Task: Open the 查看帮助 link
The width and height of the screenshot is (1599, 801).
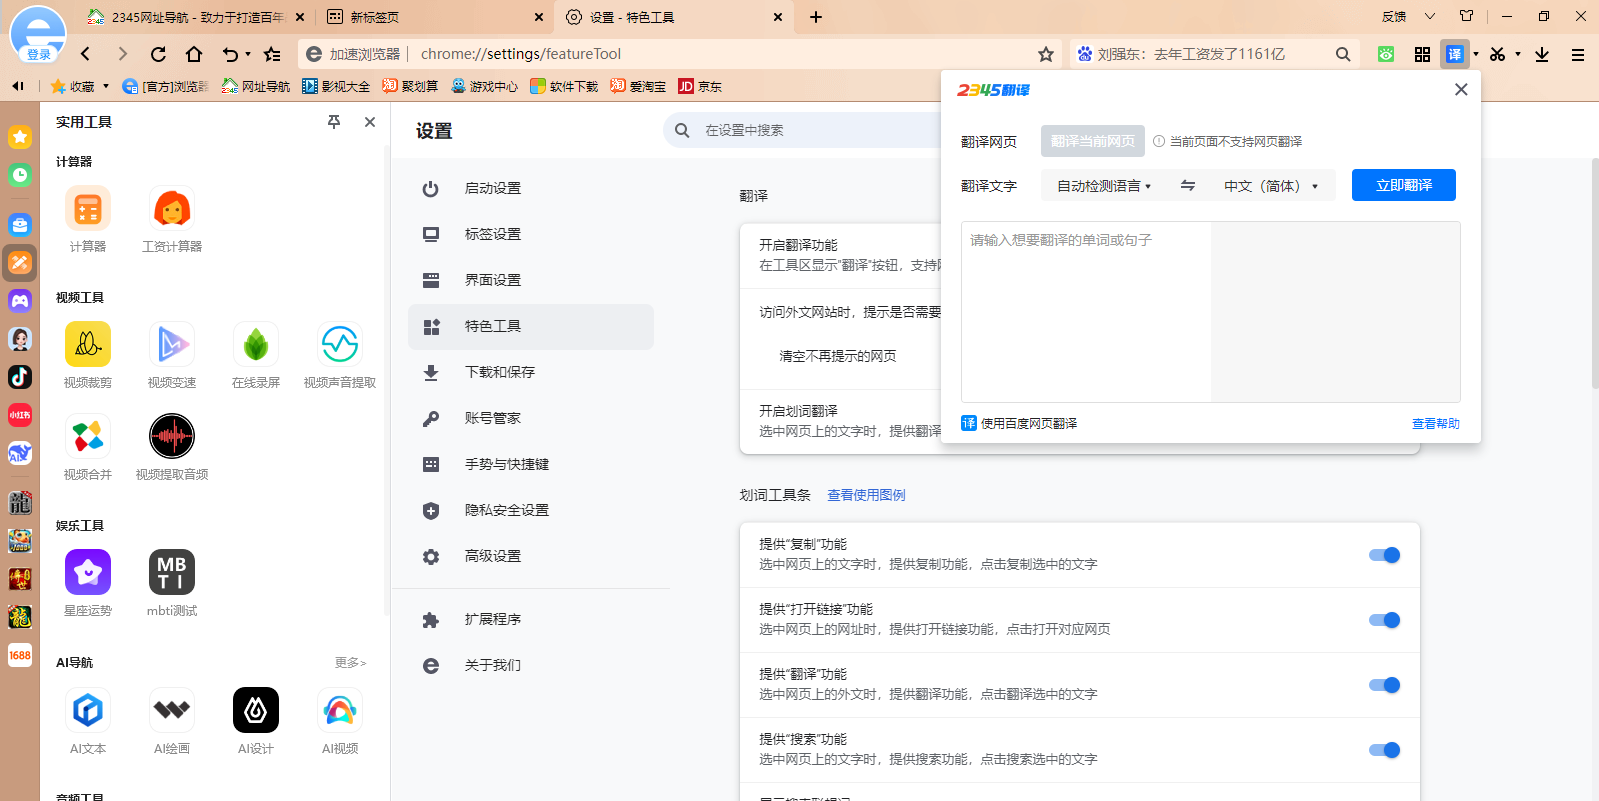Action: pyautogui.click(x=1435, y=424)
